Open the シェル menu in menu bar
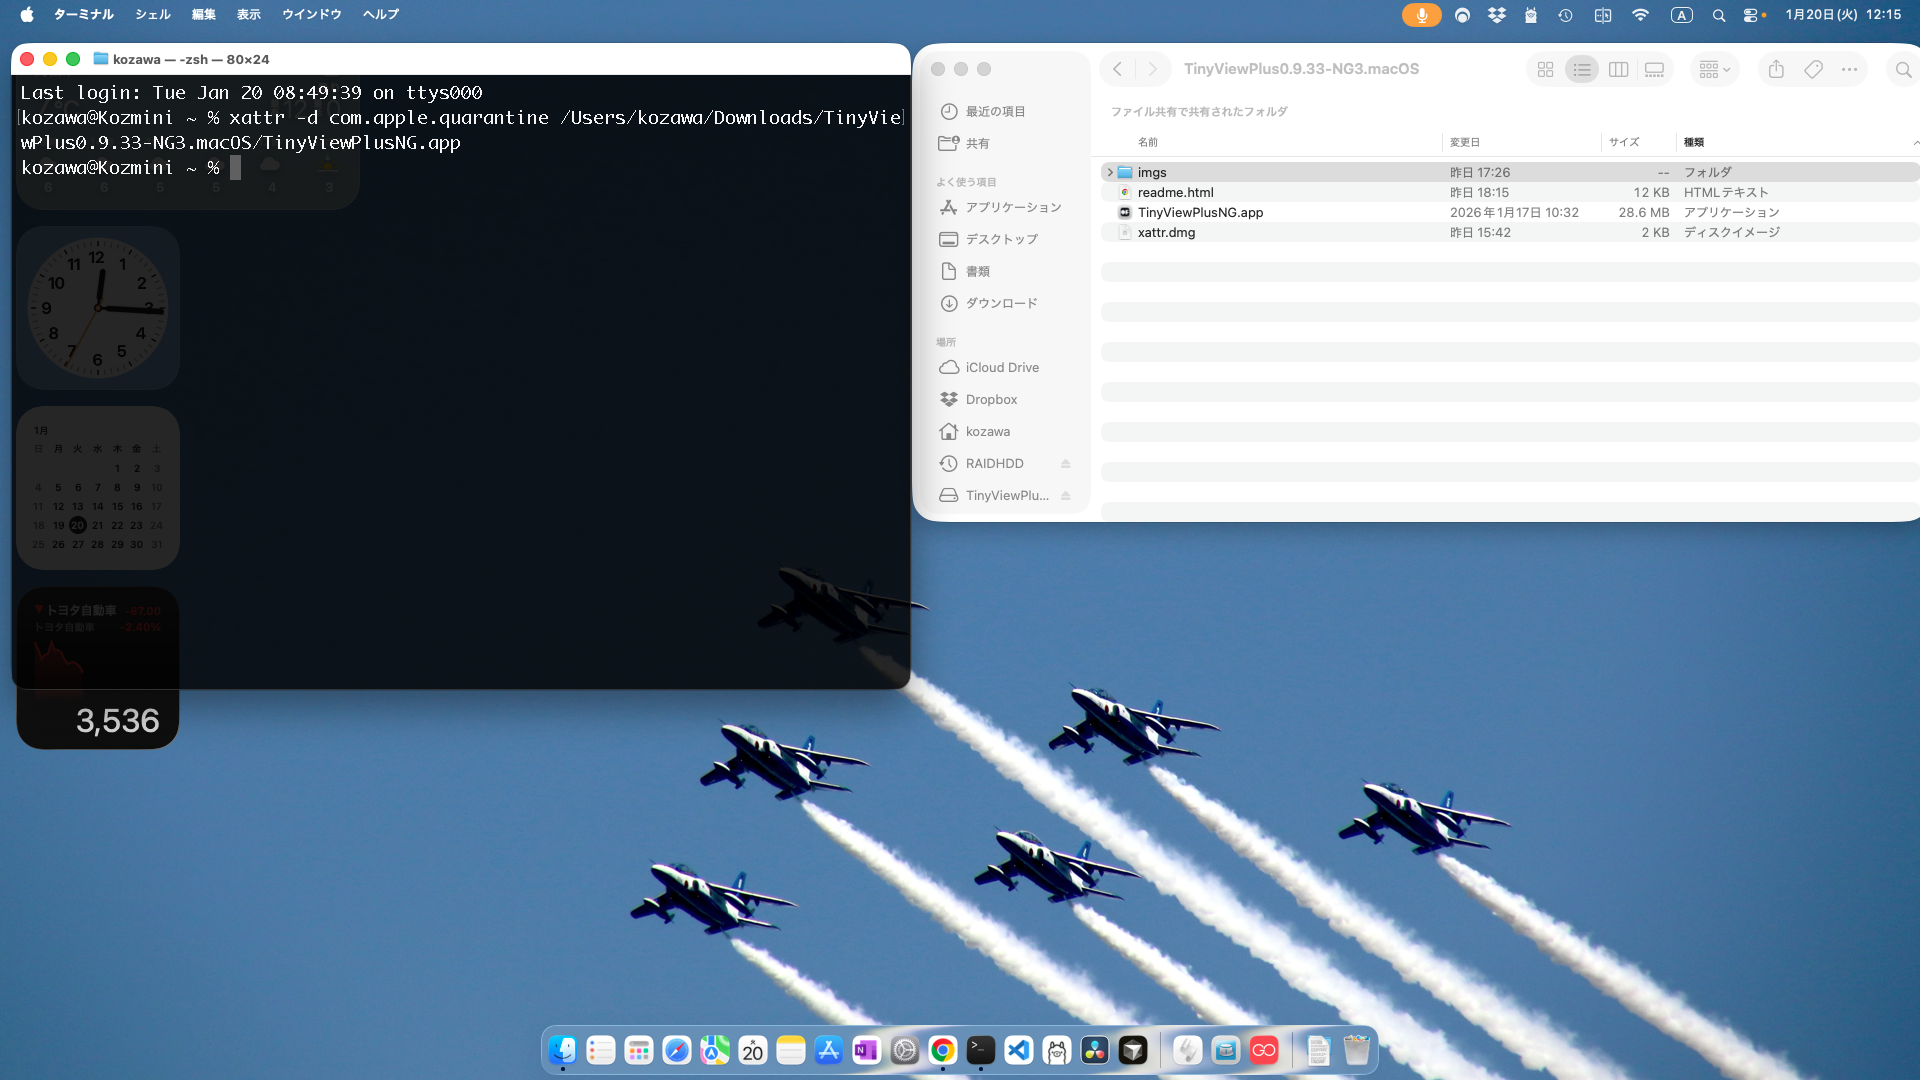 pos(153,15)
